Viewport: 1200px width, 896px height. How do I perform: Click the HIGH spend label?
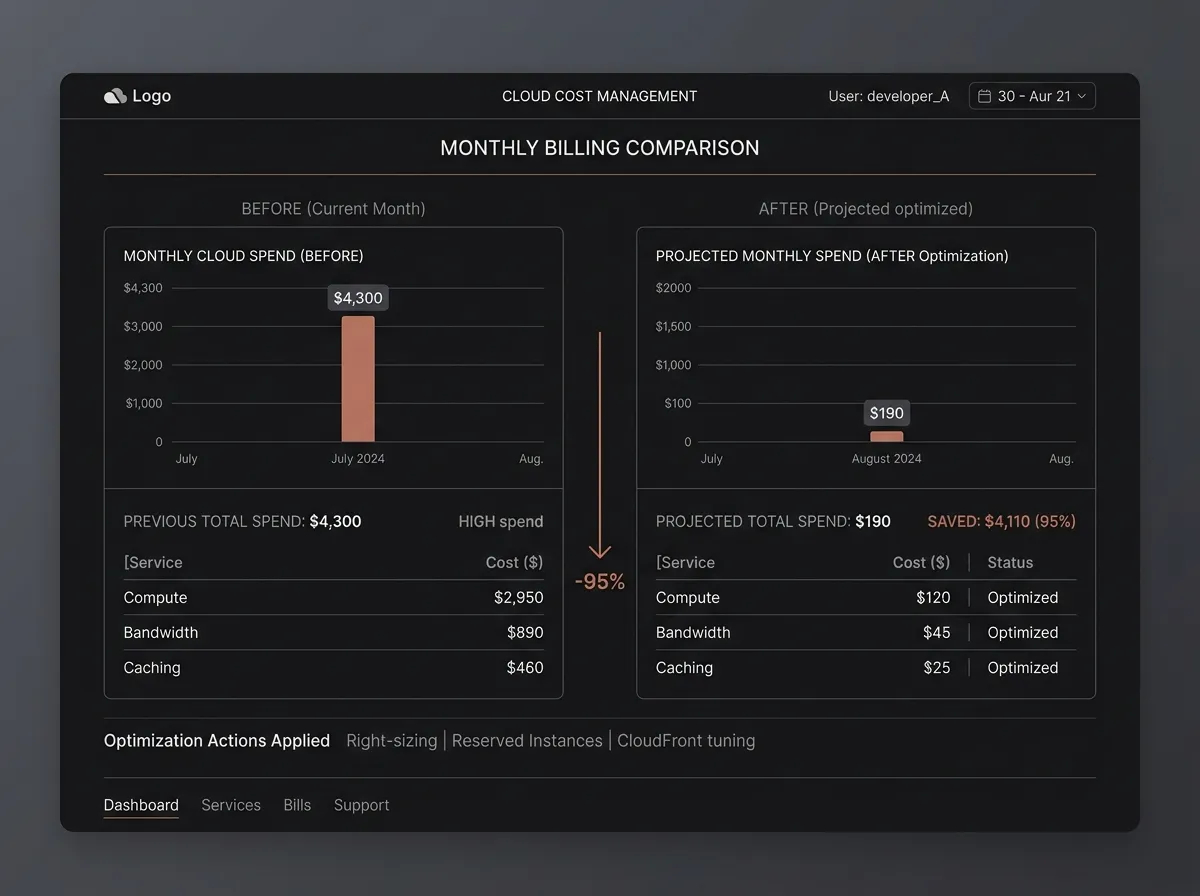click(x=501, y=521)
